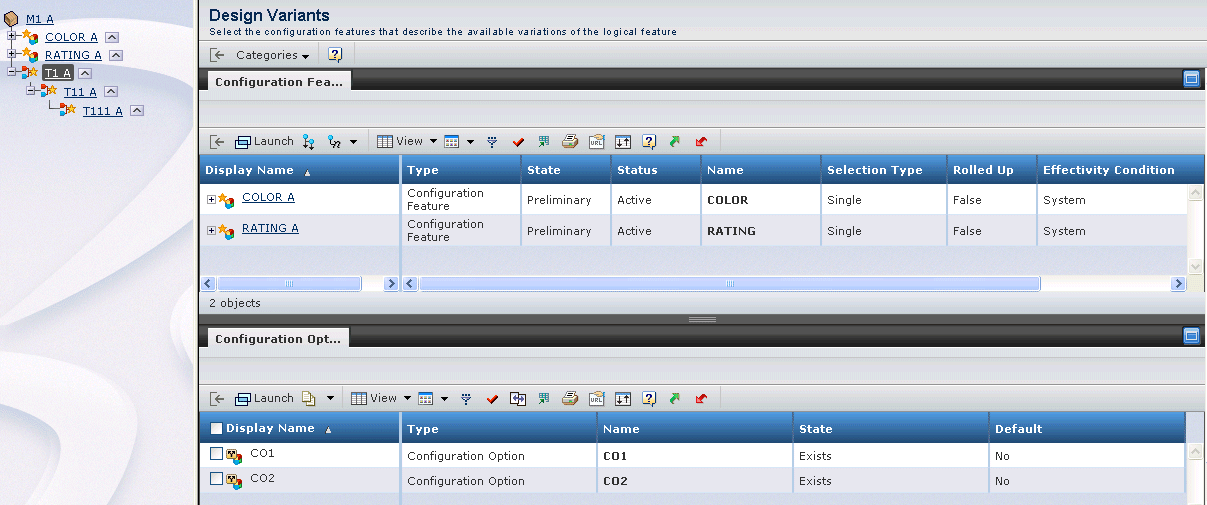This screenshot has height=505, width=1207.
Task: Click the back arrow left of Categories
Action: point(217,55)
